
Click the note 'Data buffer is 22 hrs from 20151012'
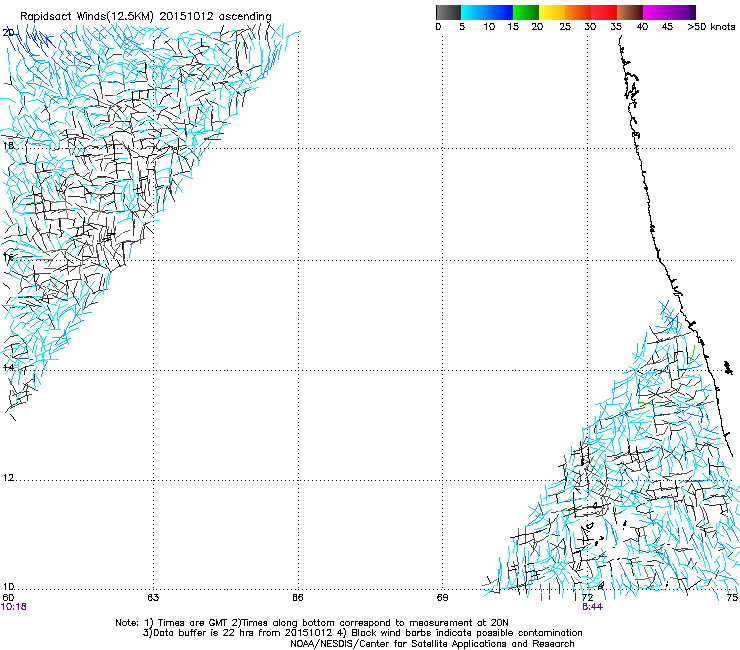click(x=243, y=633)
